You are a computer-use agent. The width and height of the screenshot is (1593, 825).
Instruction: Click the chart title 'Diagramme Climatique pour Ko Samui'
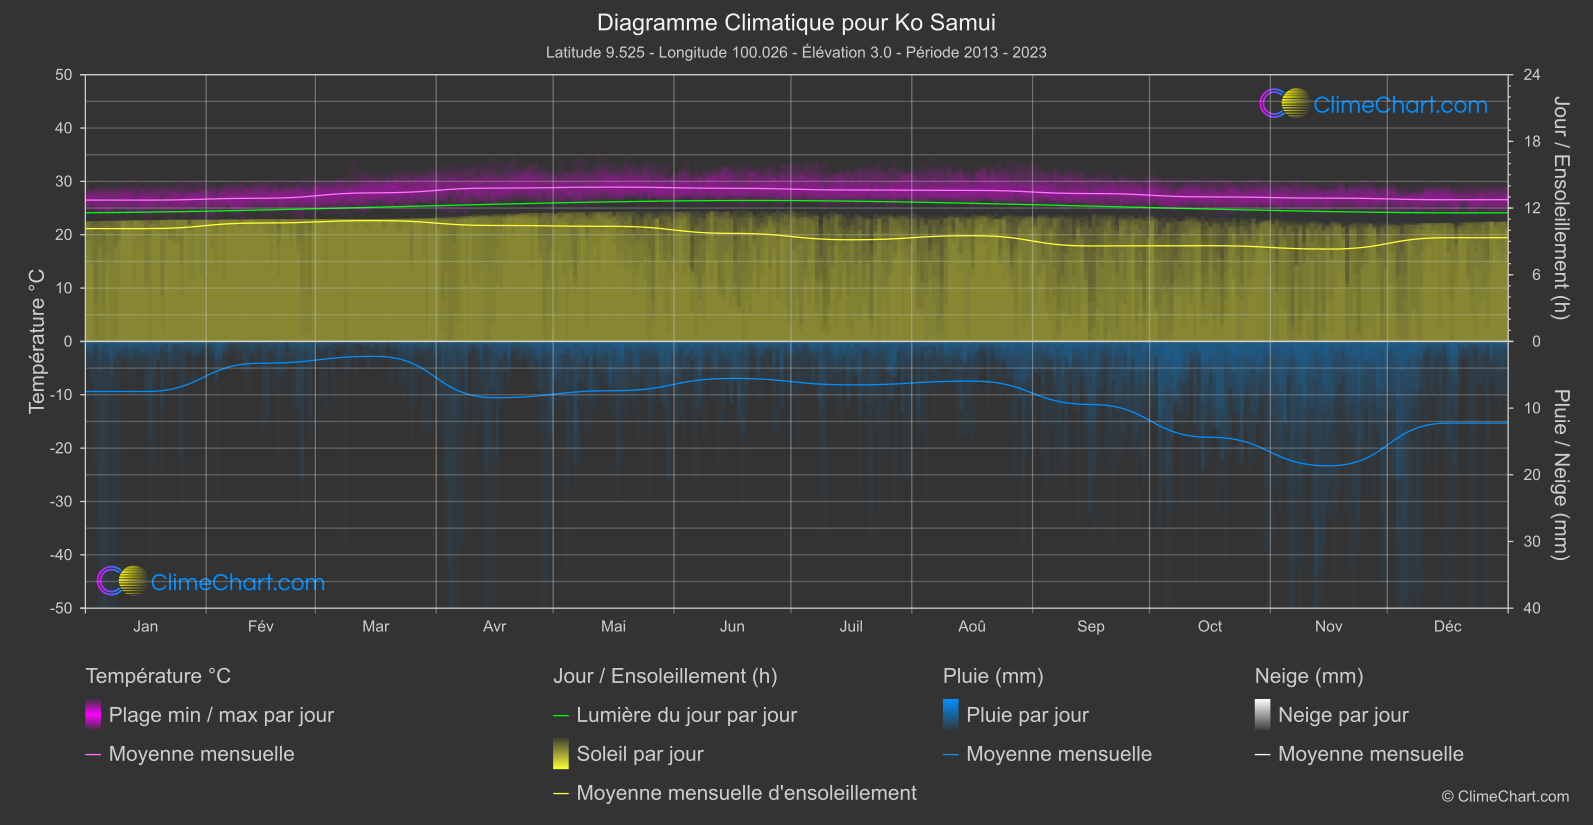[796, 22]
